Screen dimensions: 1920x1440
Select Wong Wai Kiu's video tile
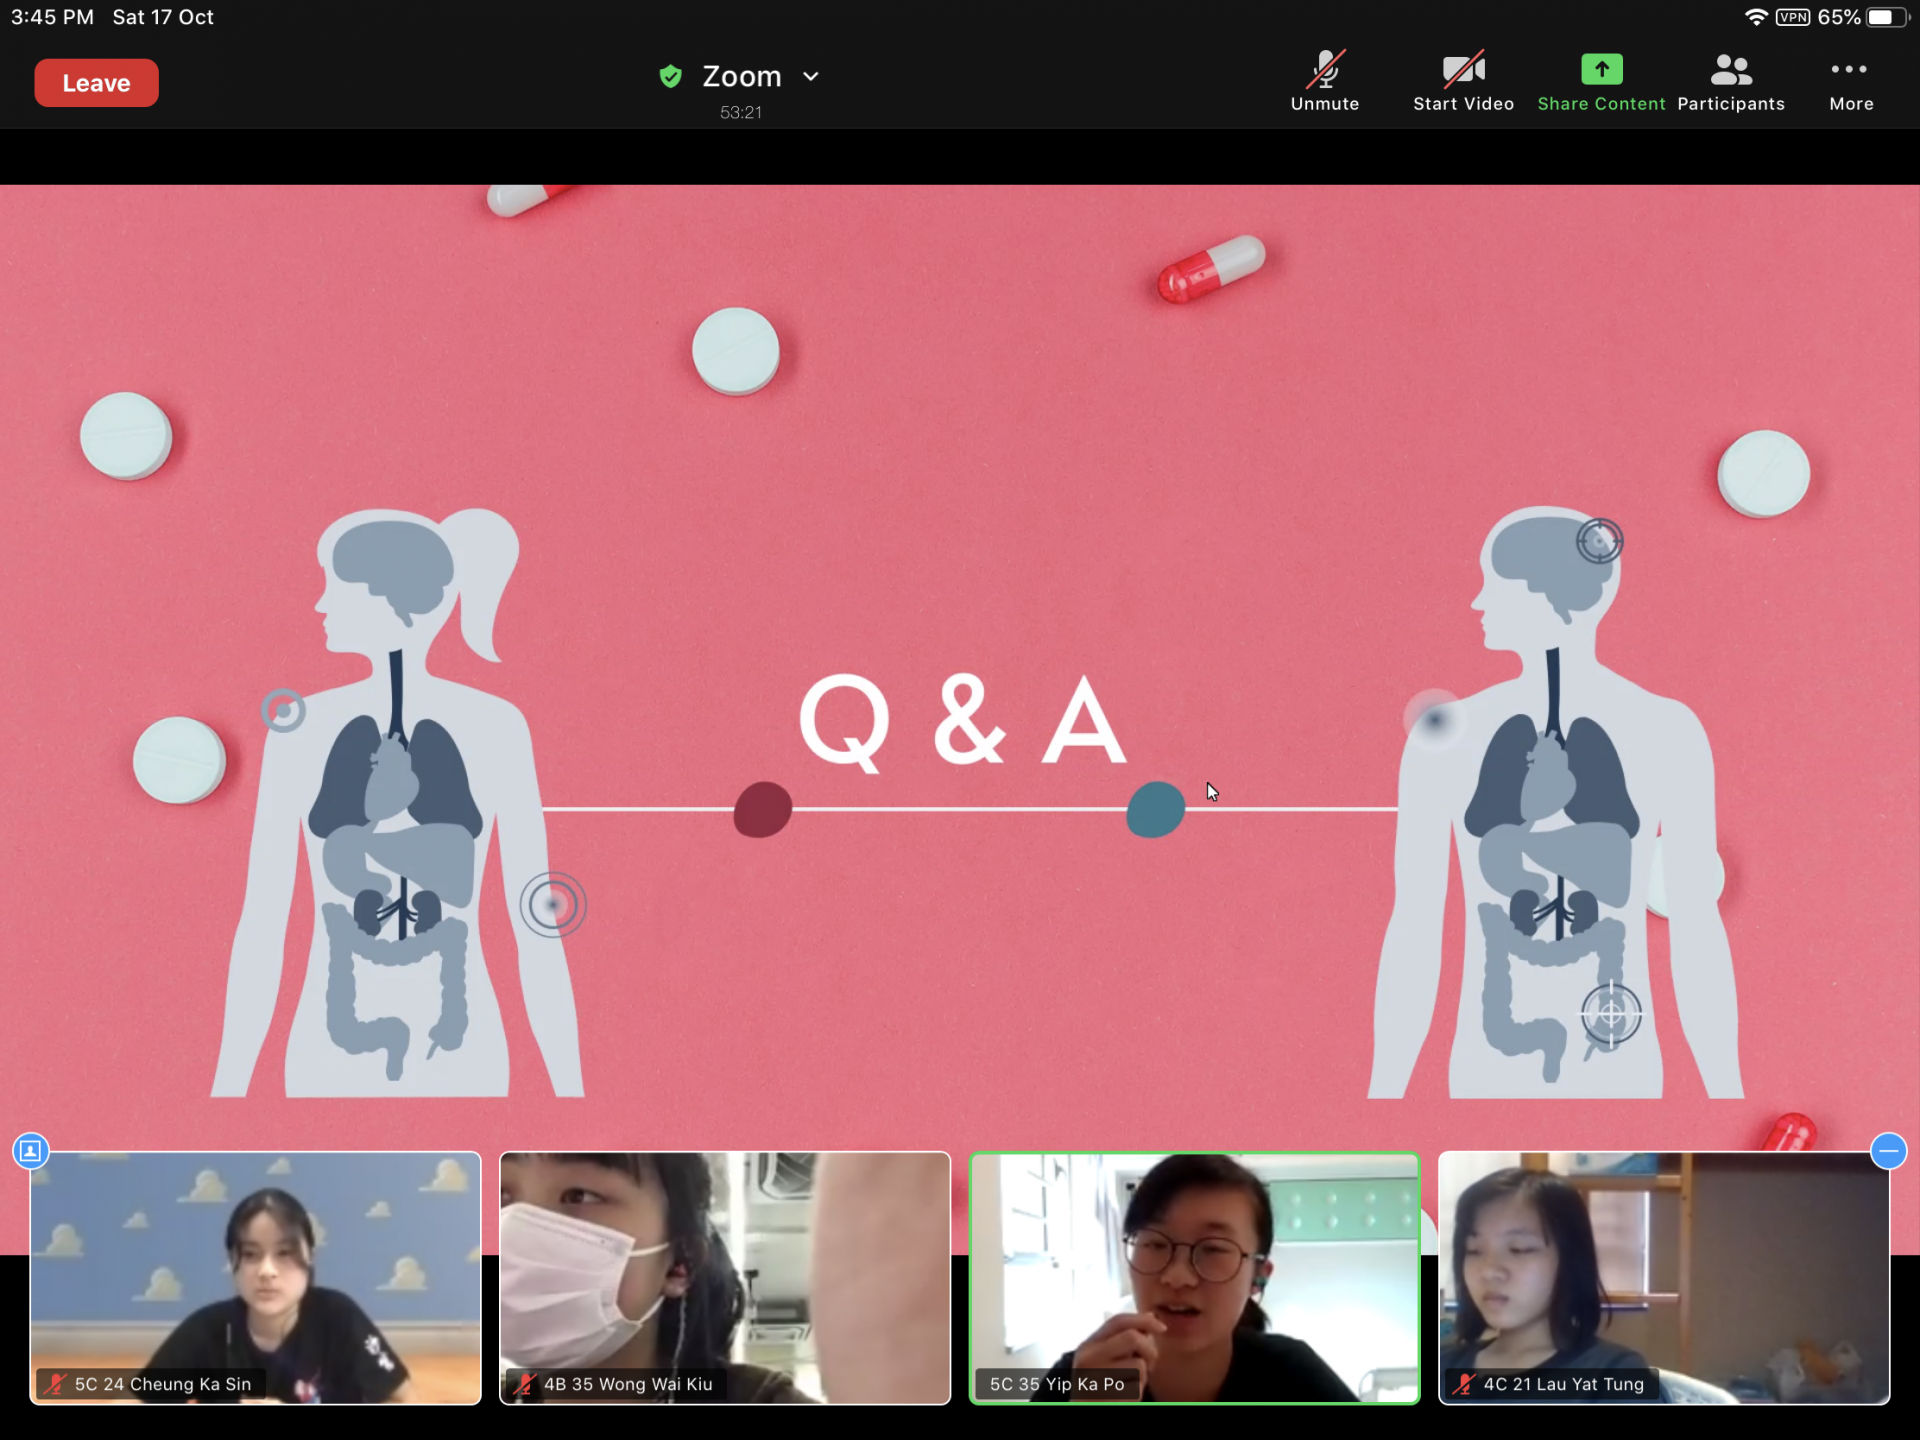(725, 1278)
